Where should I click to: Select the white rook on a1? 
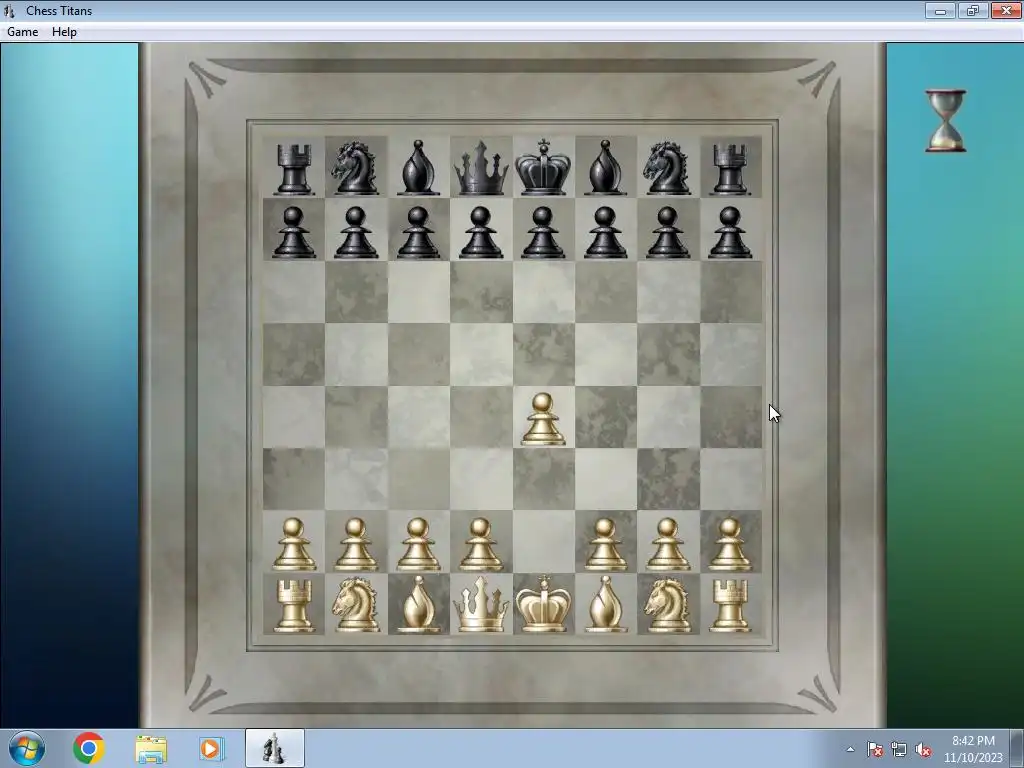(293, 606)
